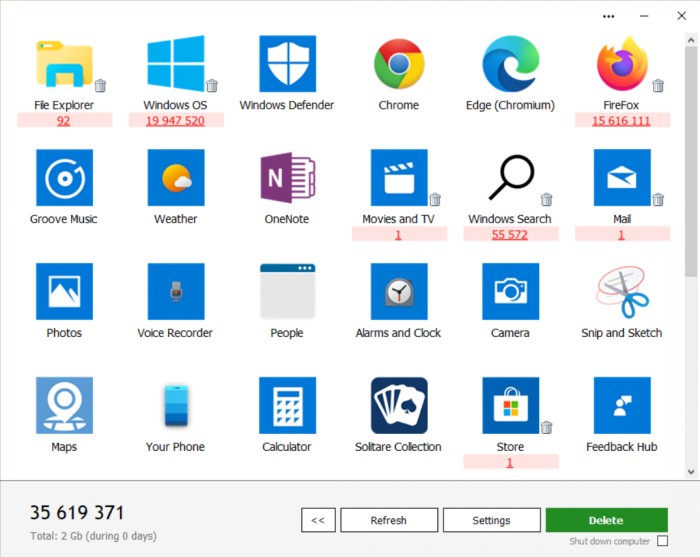This screenshot has height=557, width=700.
Task: Click the Voice Recorder label
Action: click(175, 333)
